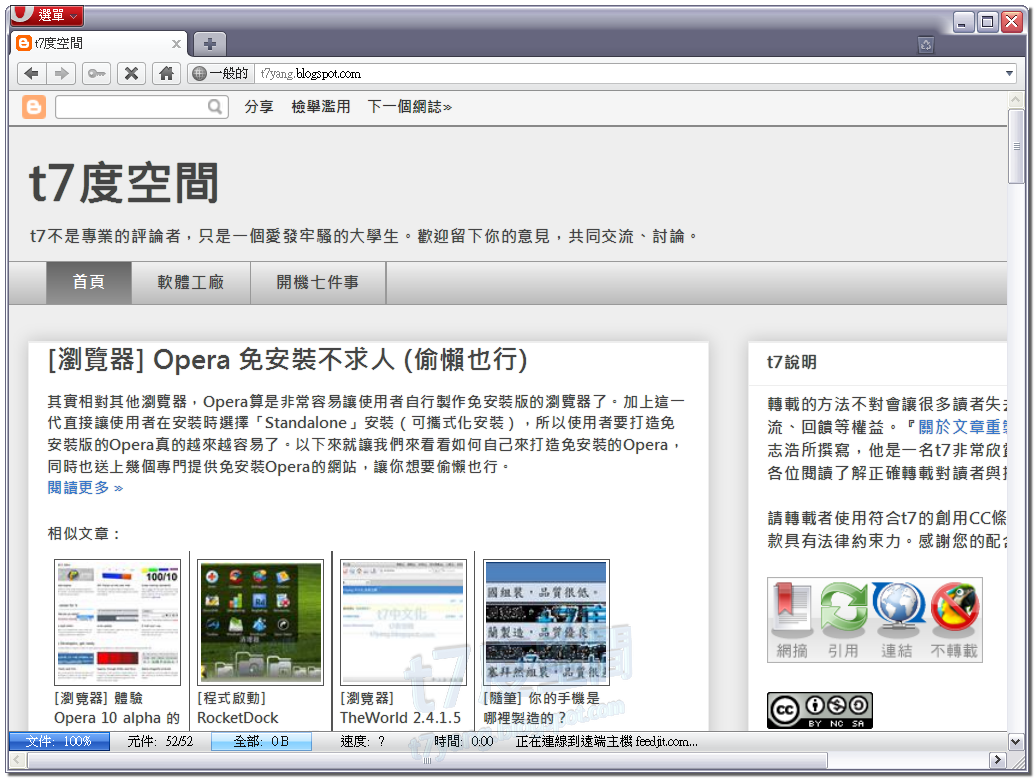Close the t7度空間 tab
This screenshot has width=1035, height=779.
[x=176, y=44]
